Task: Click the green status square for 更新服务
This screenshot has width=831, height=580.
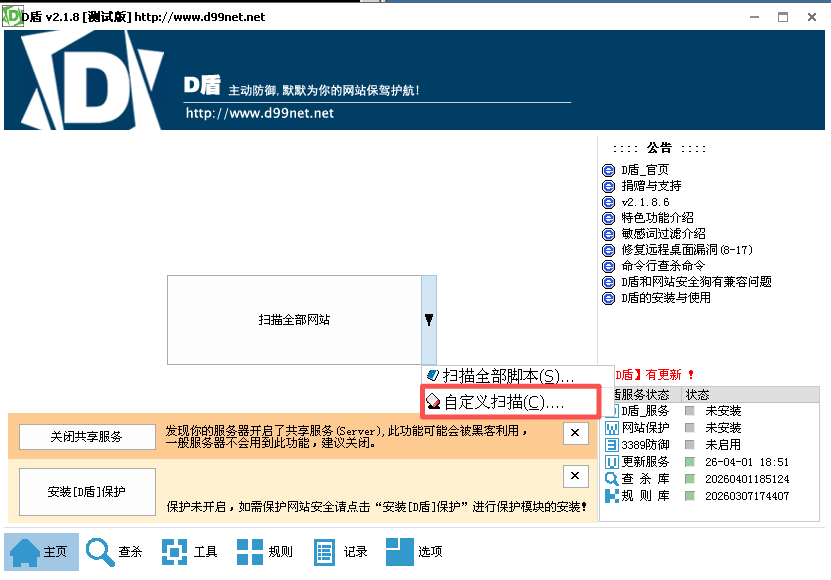Action: click(x=689, y=462)
